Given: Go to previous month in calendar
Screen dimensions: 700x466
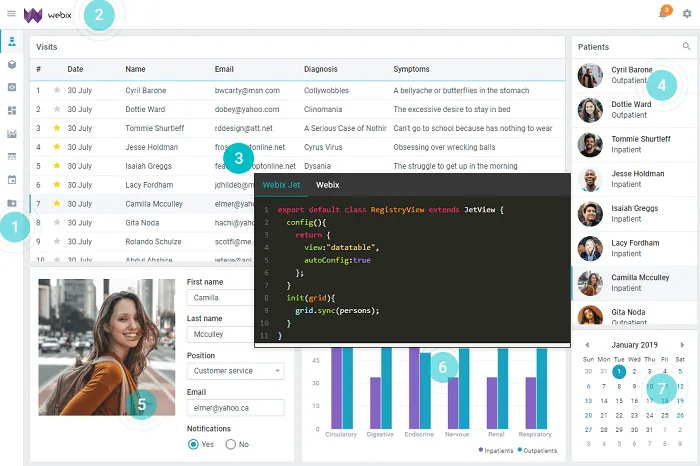Looking at the screenshot, I should click(x=587, y=345).
